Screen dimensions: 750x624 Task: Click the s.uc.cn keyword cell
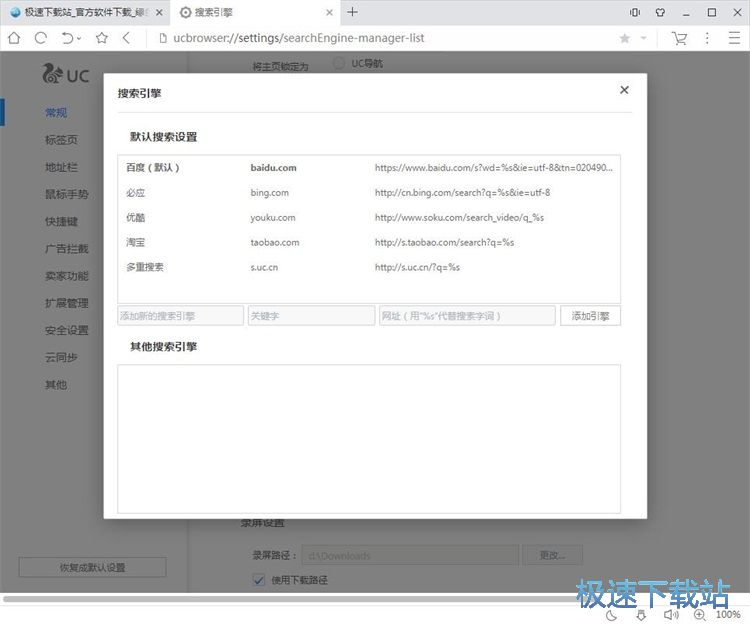click(x=264, y=267)
